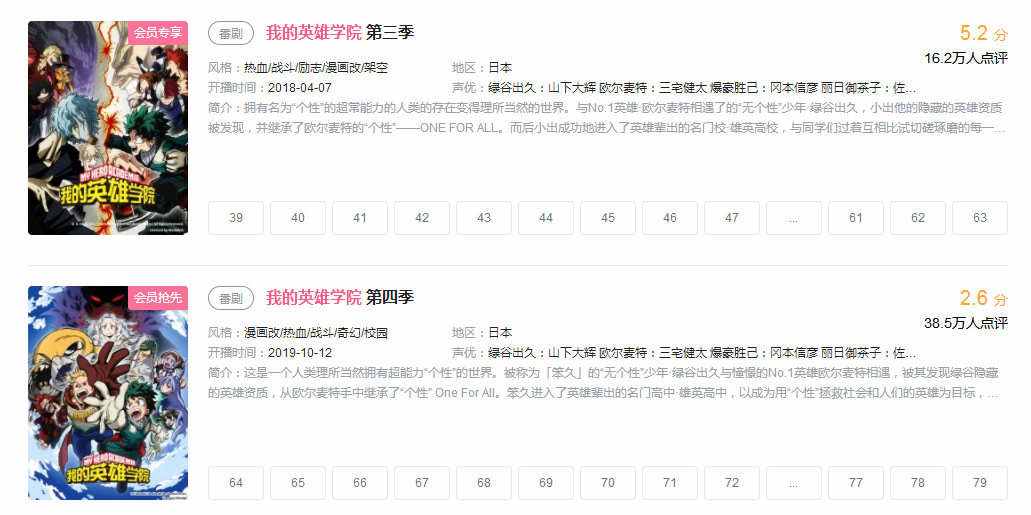Image resolution: width=1031 pixels, height=515 pixels.
Task: Play episode 46
Action: pos(670,218)
